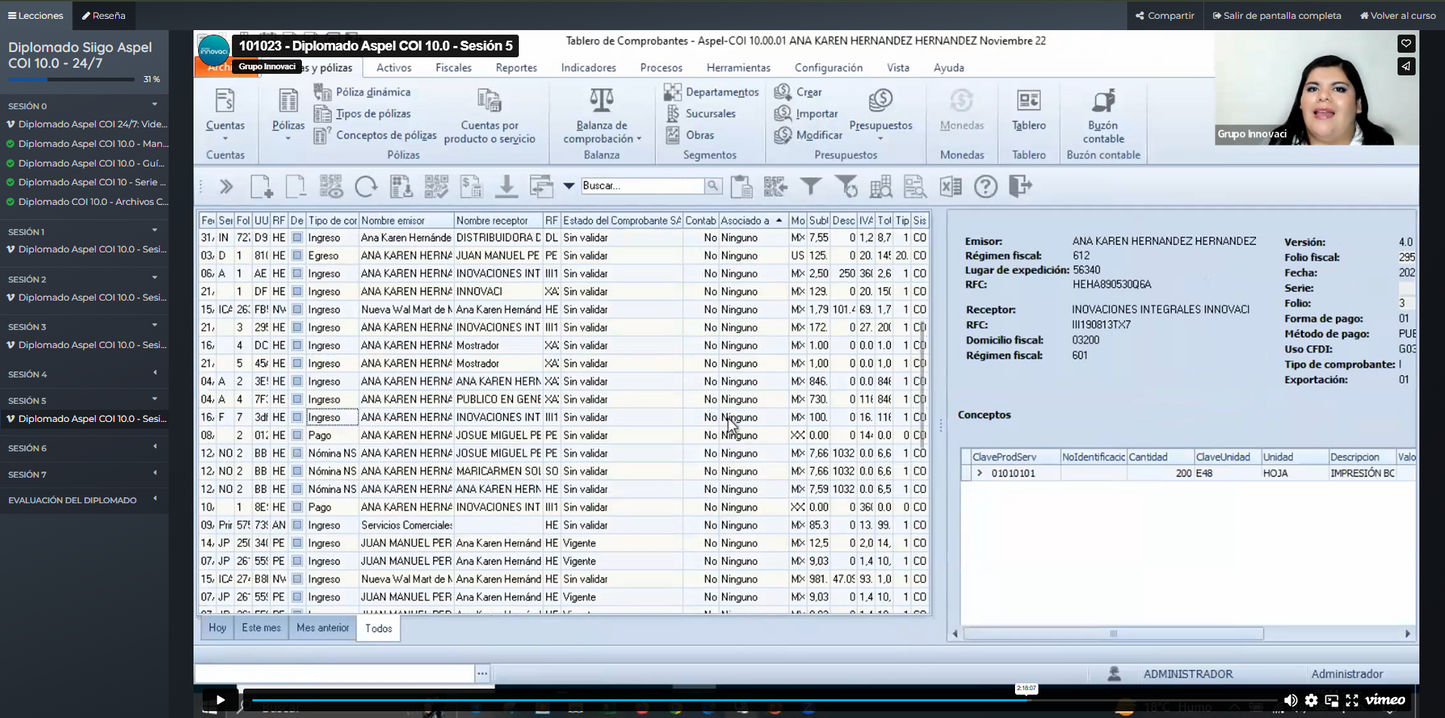Toggle checkbox in first Pago row

pos(297,436)
